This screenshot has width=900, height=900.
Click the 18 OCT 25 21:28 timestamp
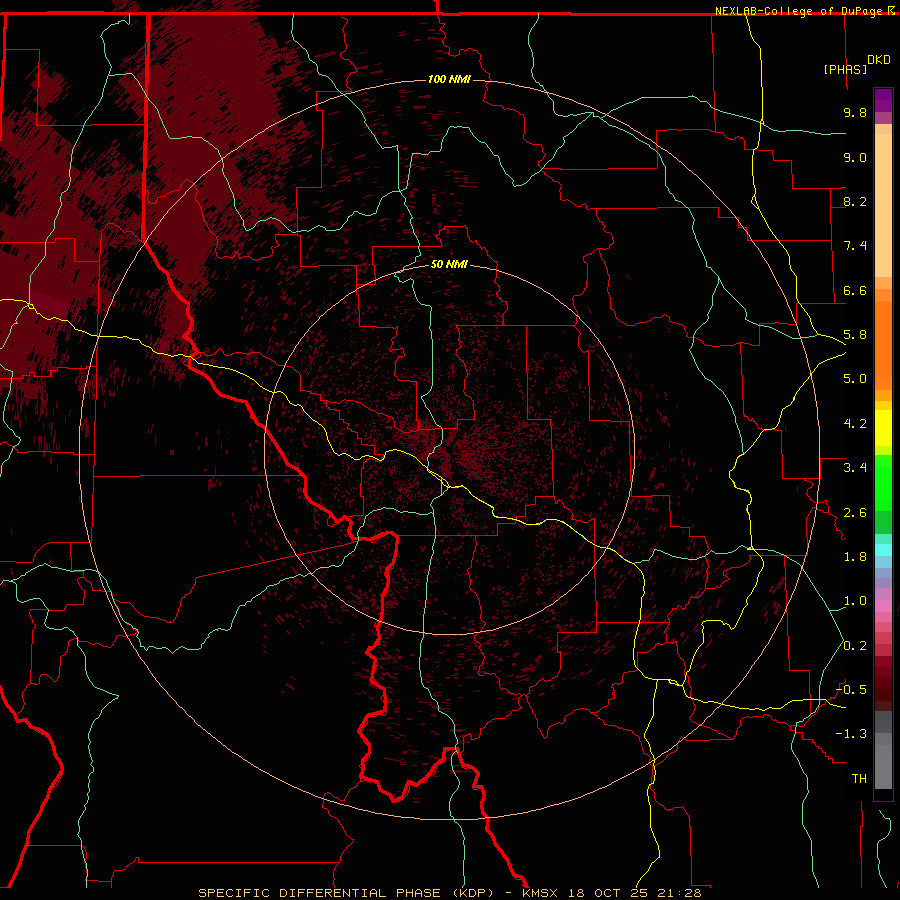point(635,893)
